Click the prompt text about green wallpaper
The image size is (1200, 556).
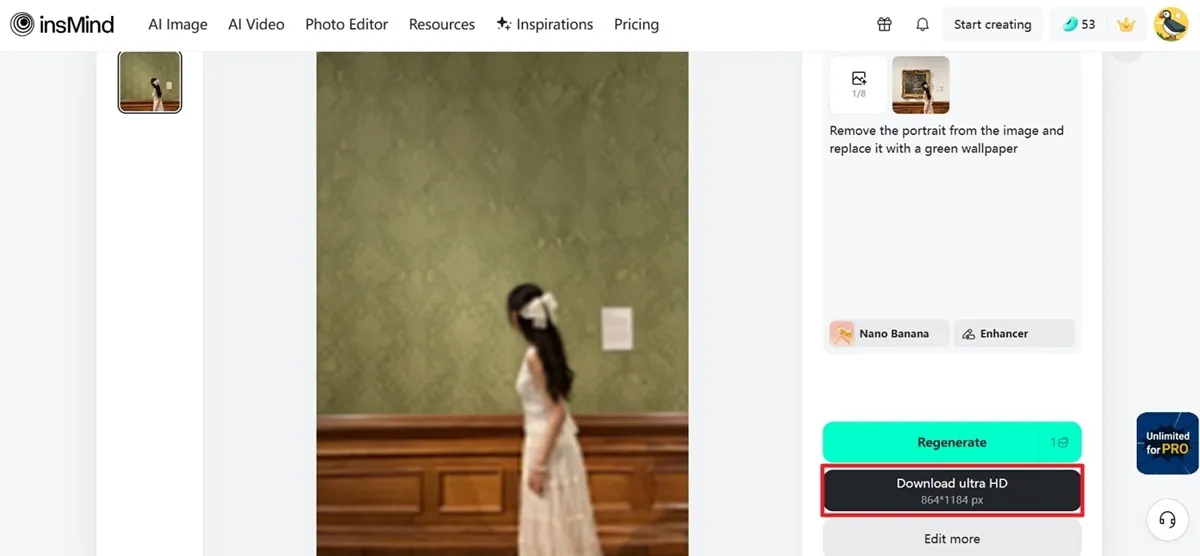pos(946,139)
